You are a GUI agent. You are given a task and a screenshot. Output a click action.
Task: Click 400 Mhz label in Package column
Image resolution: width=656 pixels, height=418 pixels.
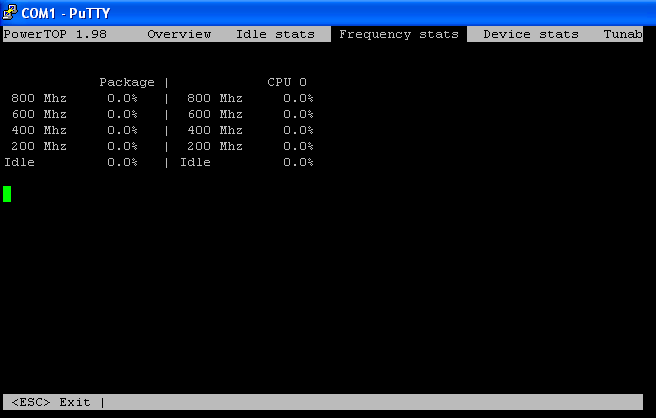point(39,130)
